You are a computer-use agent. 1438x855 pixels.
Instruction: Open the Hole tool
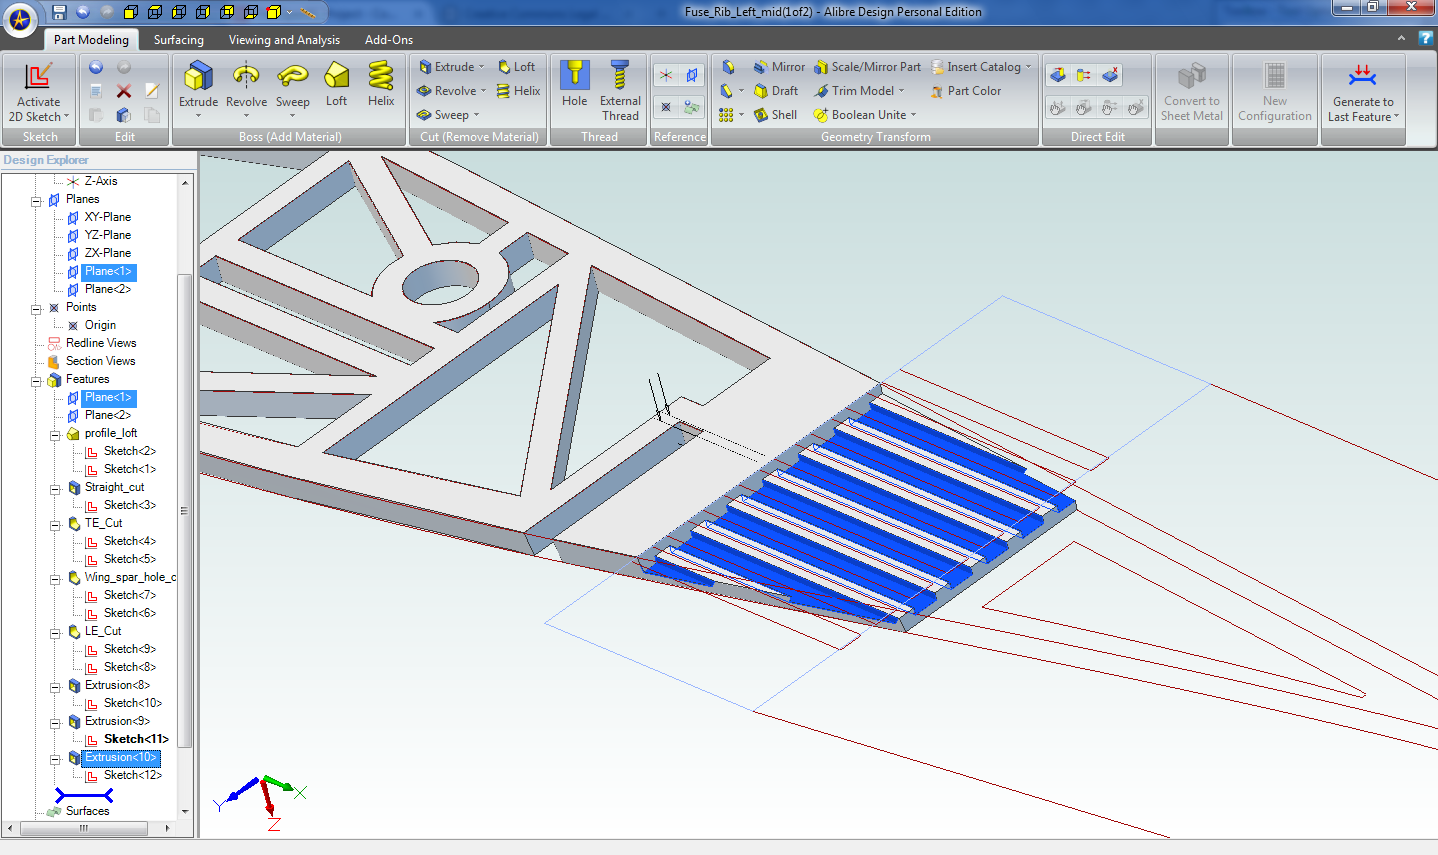pyautogui.click(x=574, y=78)
